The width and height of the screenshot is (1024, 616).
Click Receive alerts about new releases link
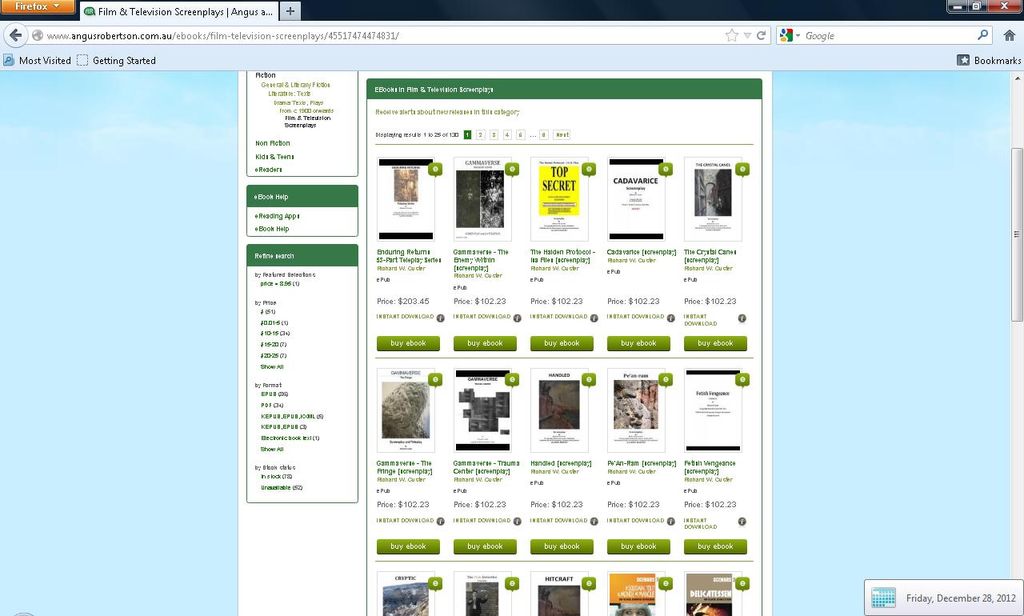[447, 112]
